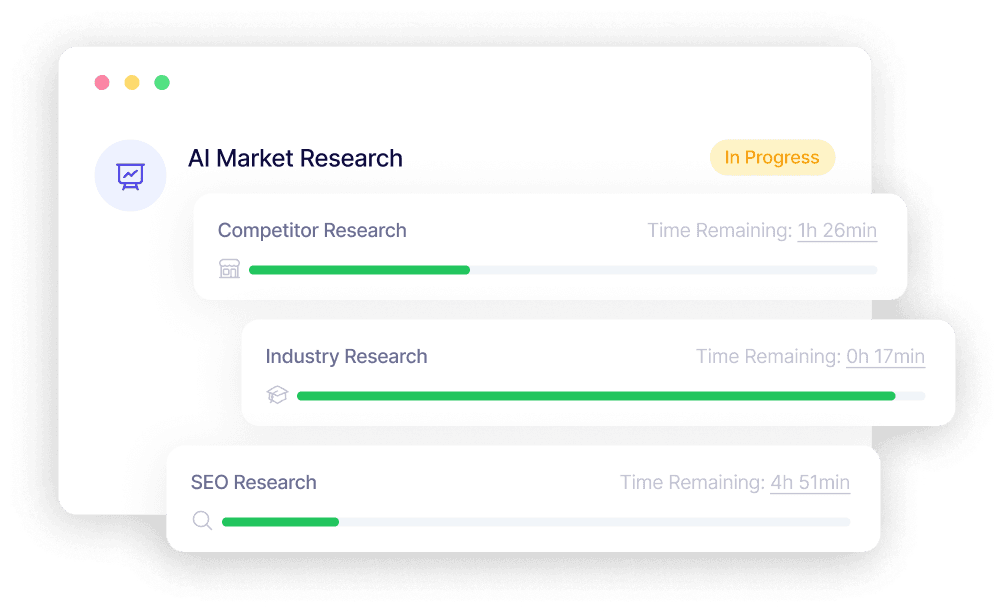Click the SEO Research progress bar
The height and width of the screenshot is (612, 1003).
tap(536, 522)
